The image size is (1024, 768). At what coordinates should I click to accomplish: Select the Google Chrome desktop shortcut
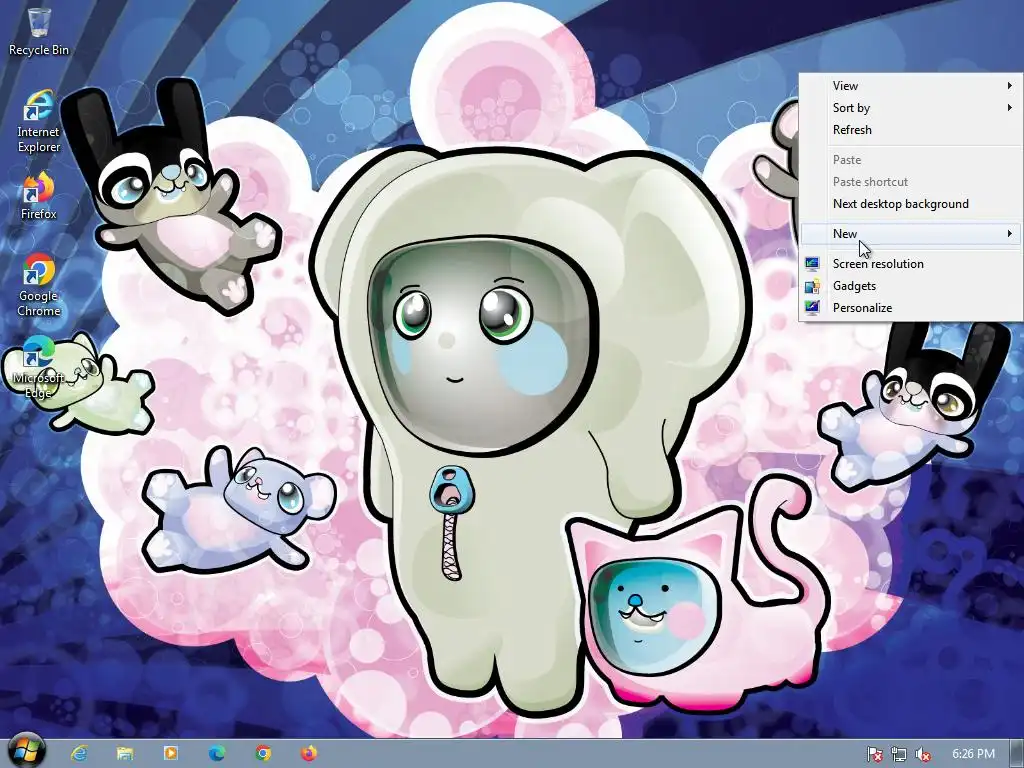point(39,285)
